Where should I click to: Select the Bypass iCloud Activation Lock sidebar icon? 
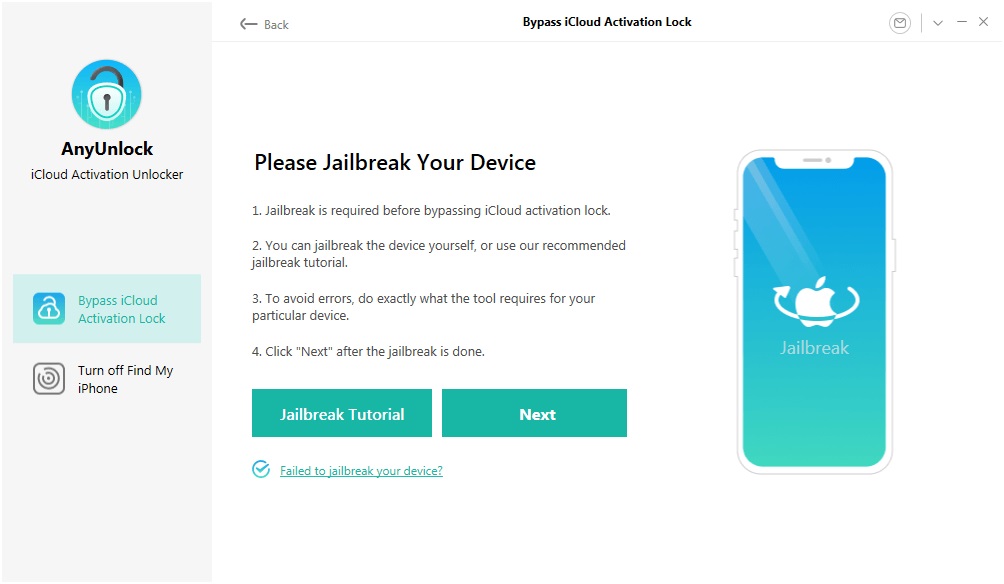pos(48,308)
